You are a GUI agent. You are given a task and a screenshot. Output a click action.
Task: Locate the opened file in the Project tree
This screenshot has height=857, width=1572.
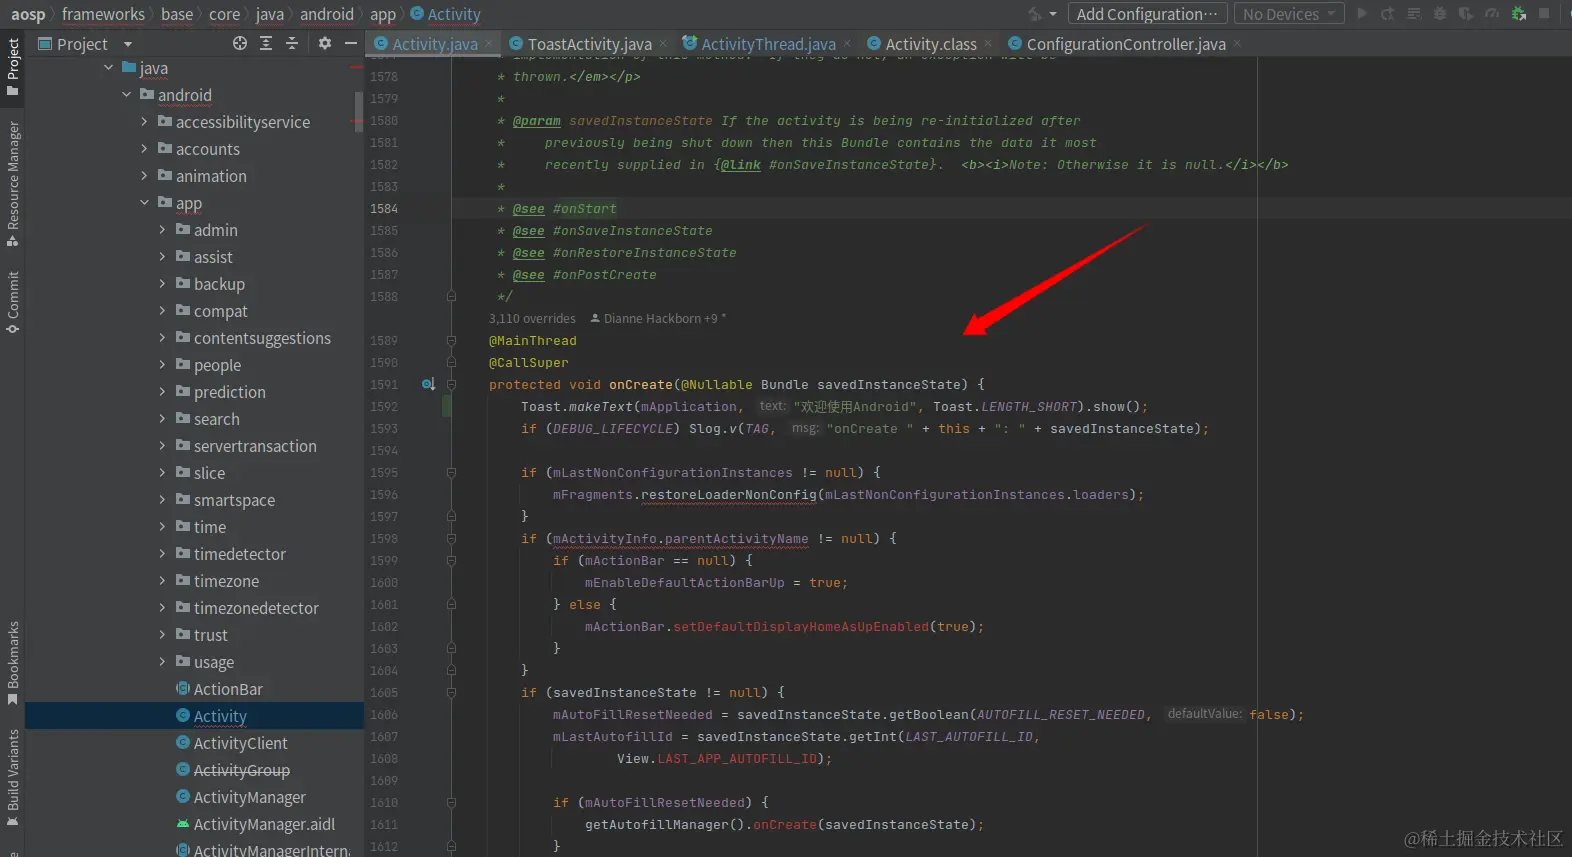[x=240, y=43]
